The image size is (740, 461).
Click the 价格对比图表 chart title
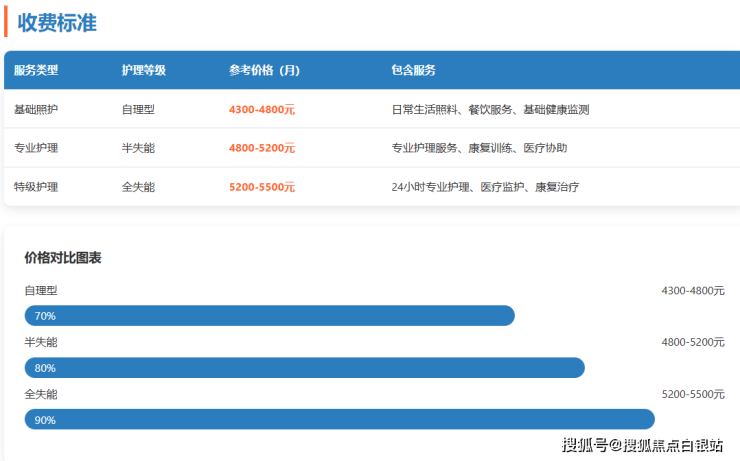coord(63,258)
